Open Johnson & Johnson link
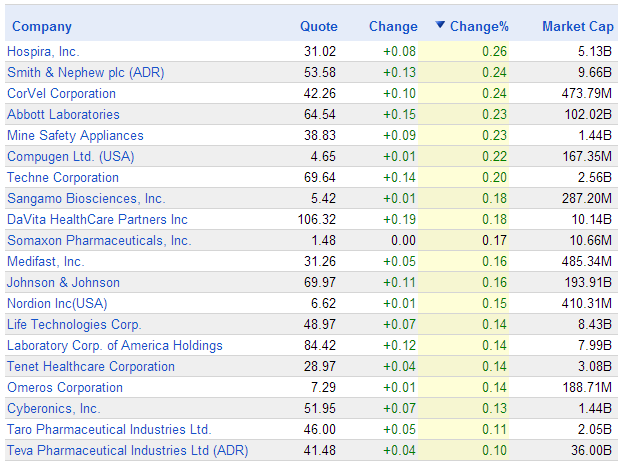Screen dimensions: 618x466 pyautogui.click(x=63, y=282)
